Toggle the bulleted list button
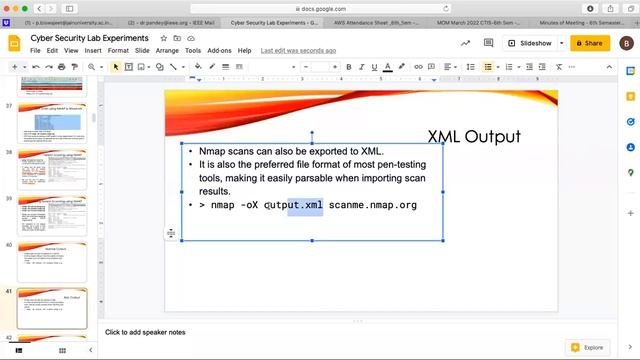This screenshot has width=640, height=360. click(x=488, y=67)
